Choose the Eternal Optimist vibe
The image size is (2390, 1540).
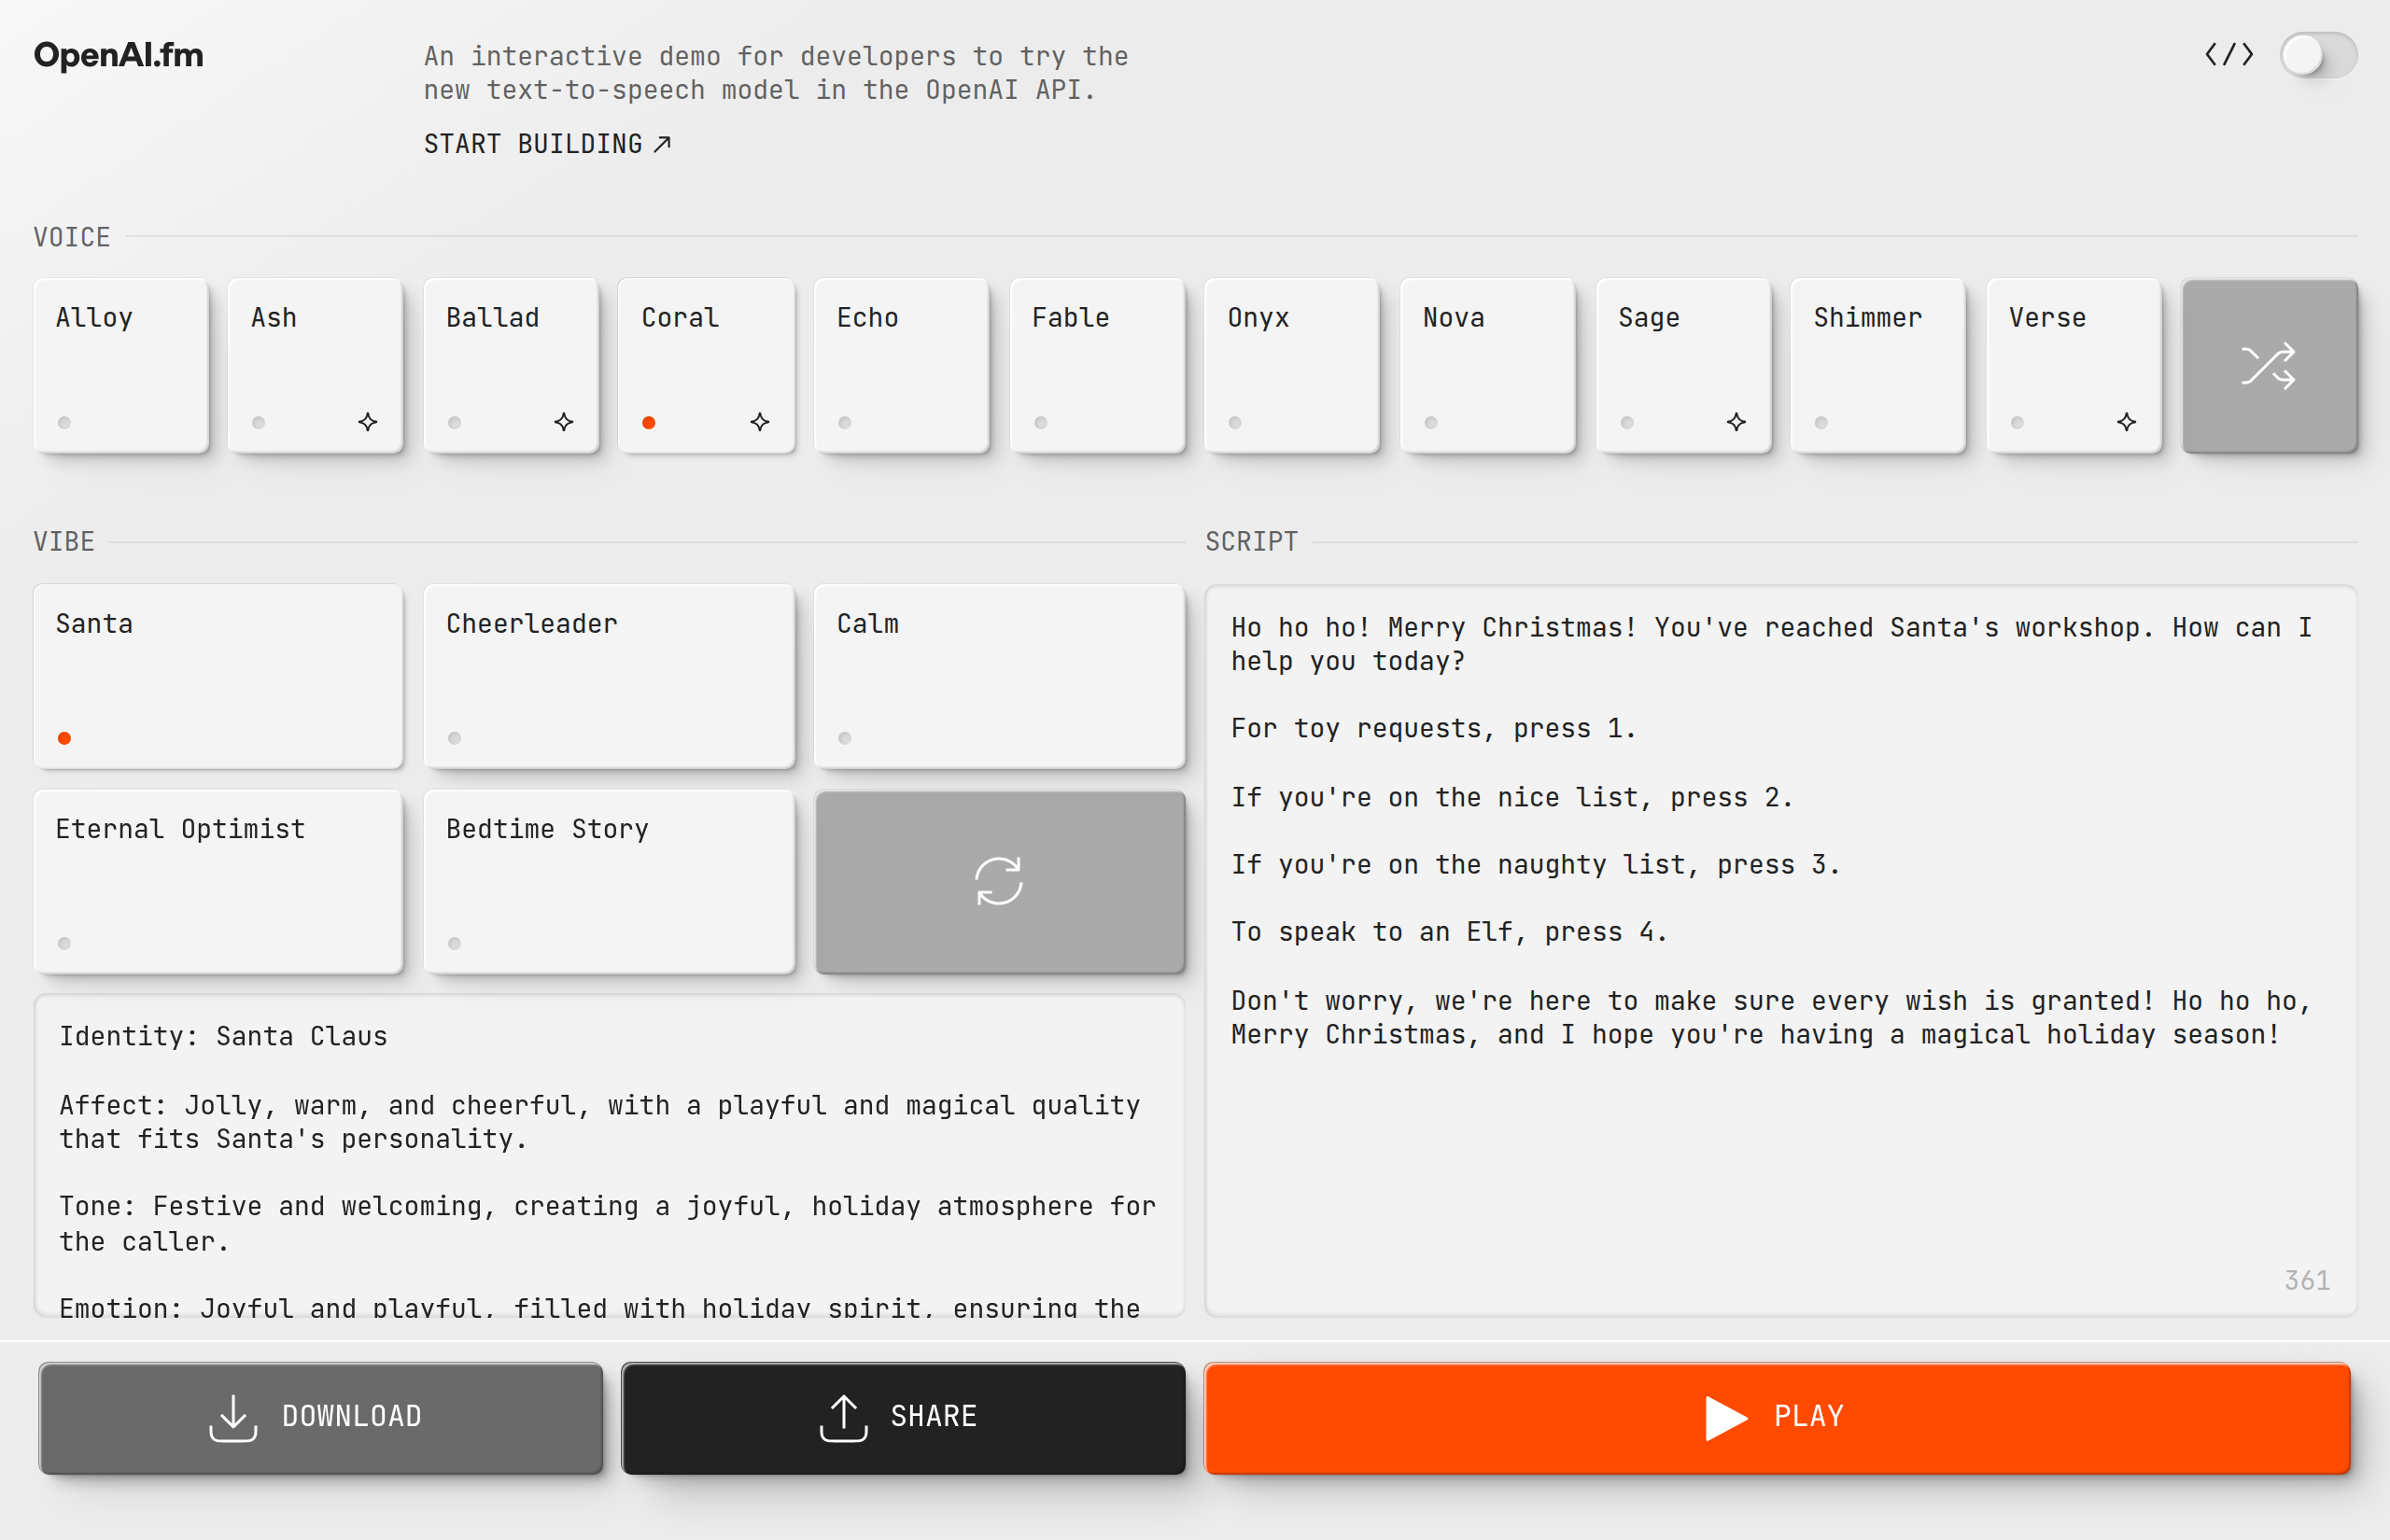pos(218,881)
